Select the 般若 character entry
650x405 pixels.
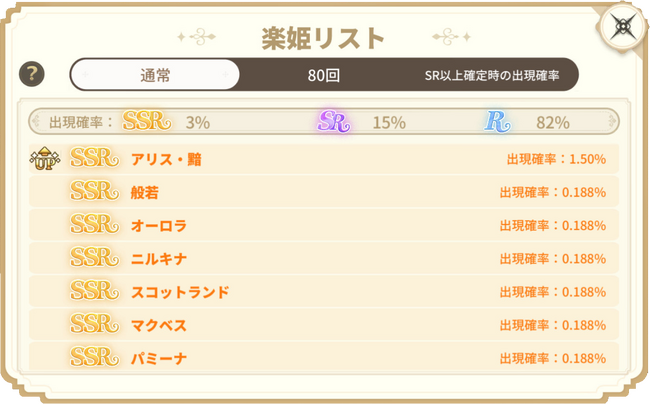(x=145, y=192)
